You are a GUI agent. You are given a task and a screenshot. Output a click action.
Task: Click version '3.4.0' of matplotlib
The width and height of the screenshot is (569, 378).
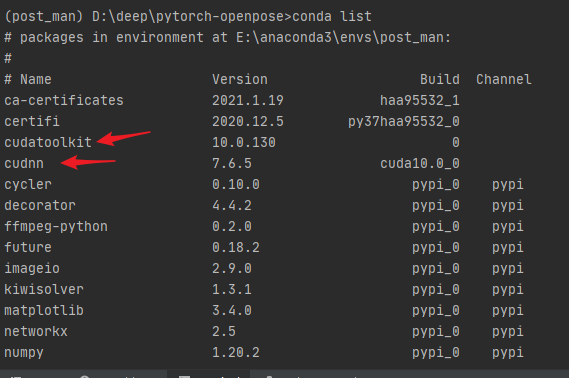[232, 311]
